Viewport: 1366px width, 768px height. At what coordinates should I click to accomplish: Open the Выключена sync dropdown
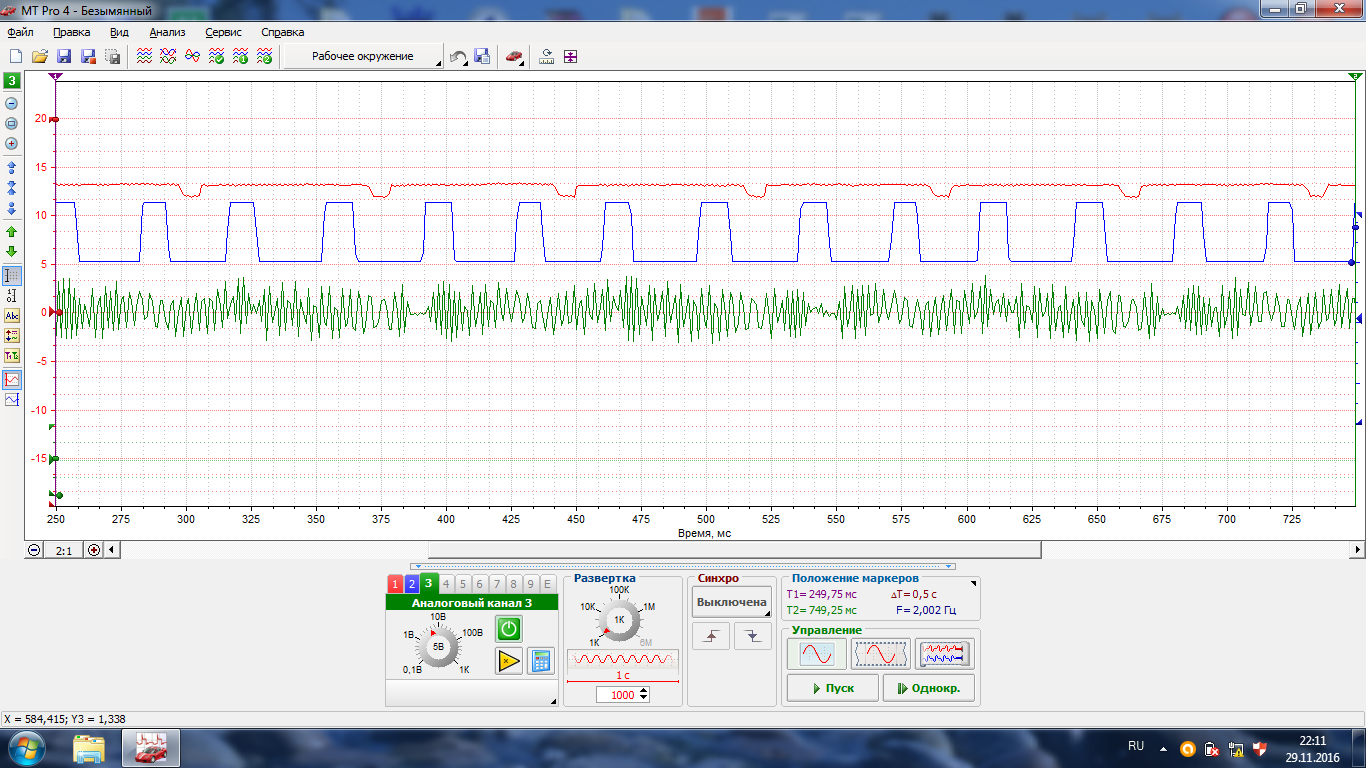pyautogui.click(x=732, y=602)
